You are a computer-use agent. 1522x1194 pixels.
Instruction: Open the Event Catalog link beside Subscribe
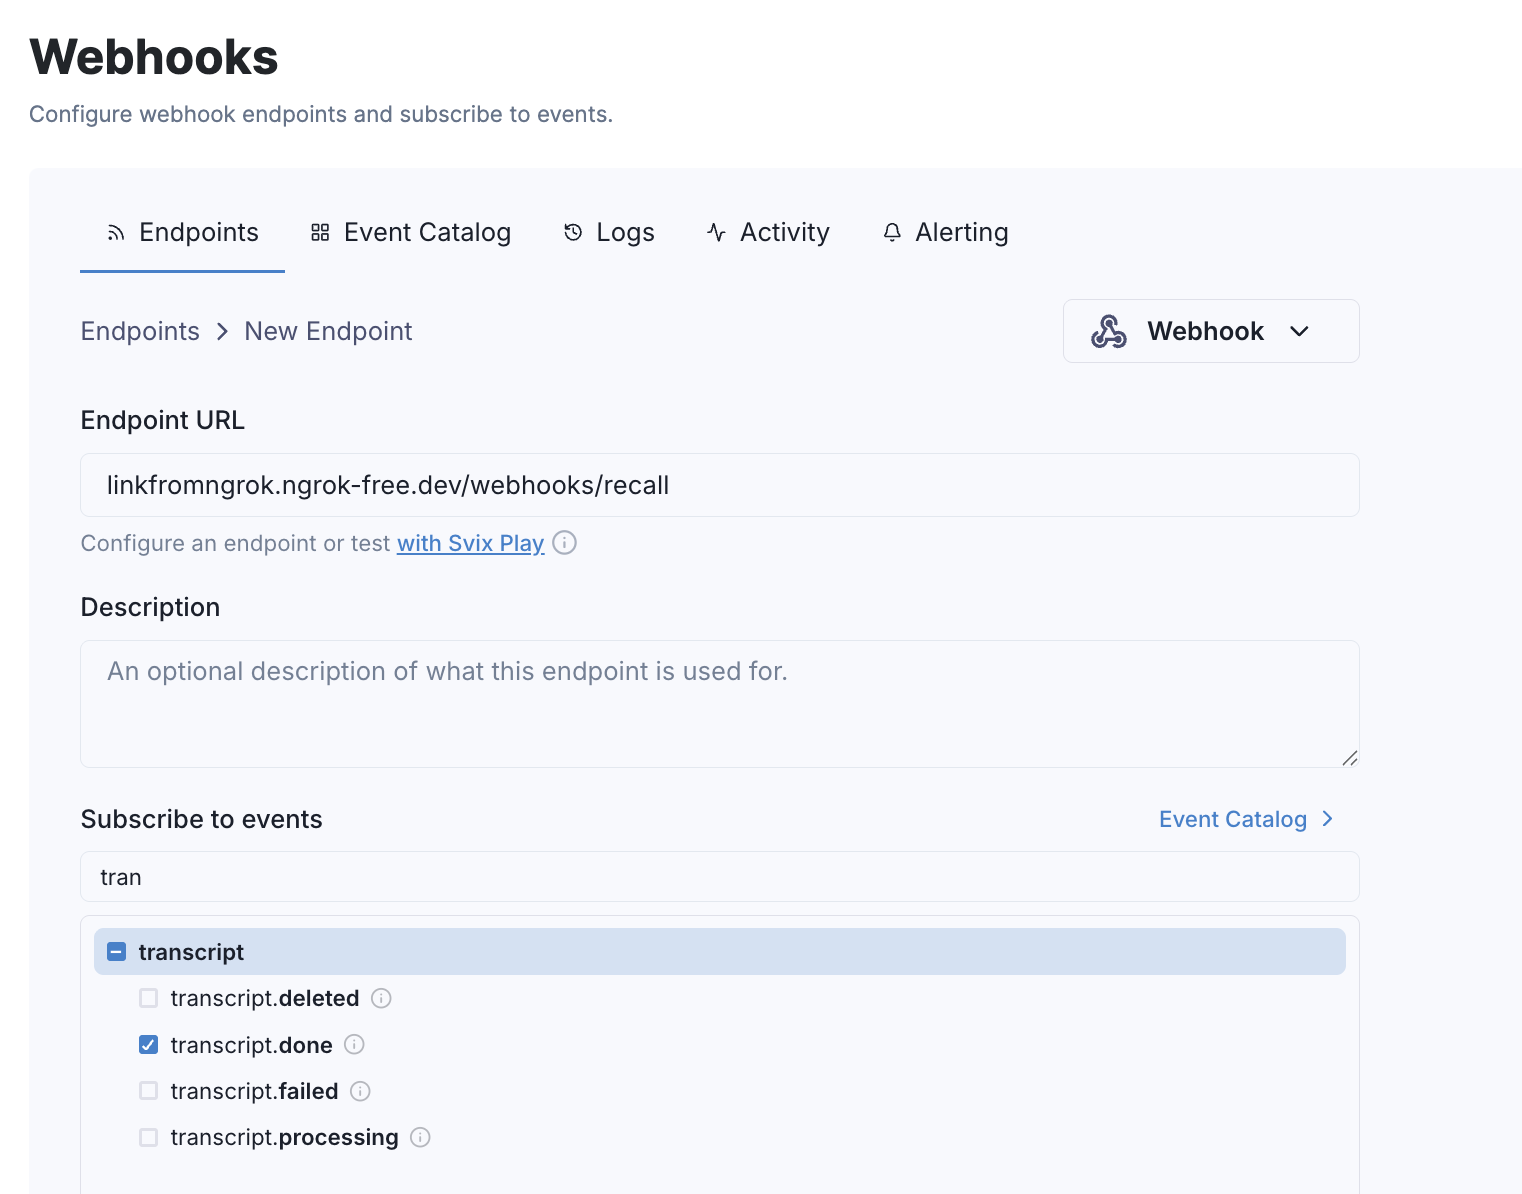[1233, 819]
